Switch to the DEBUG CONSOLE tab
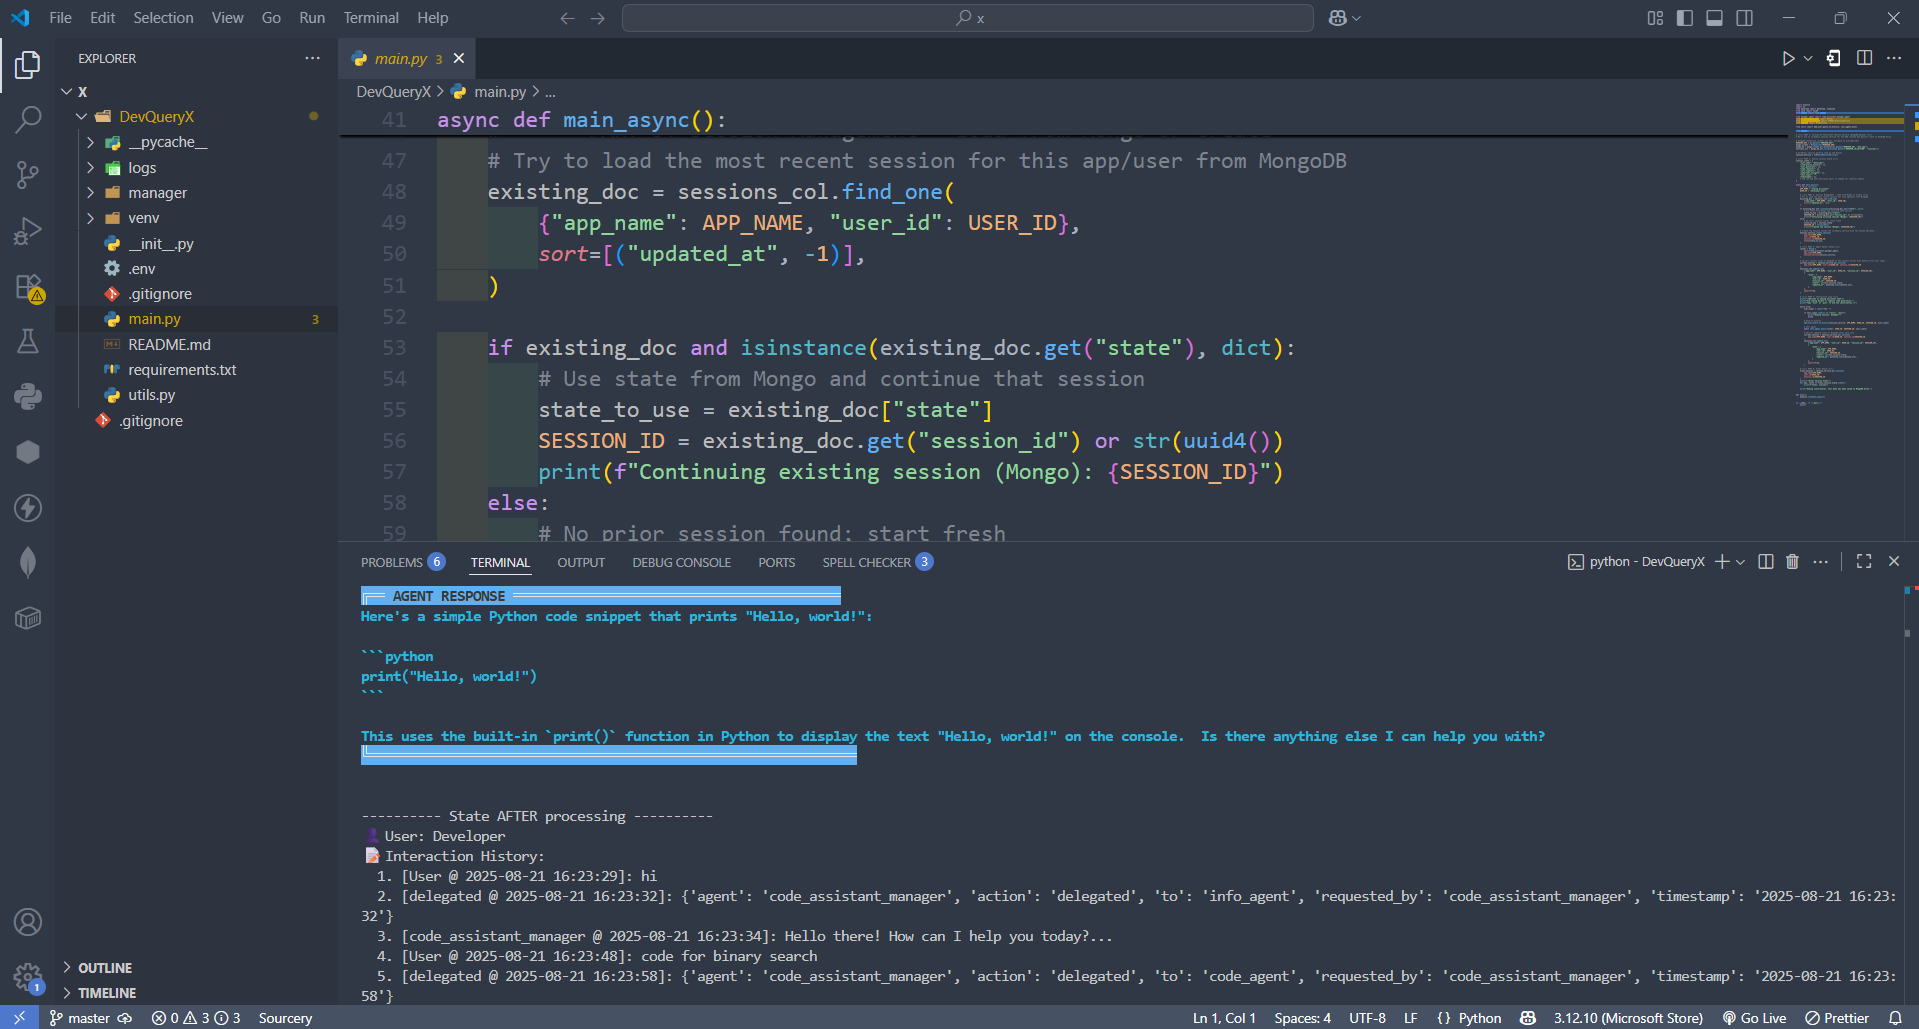The width and height of the screenshot is (1919, 1029). click(681, 563)
